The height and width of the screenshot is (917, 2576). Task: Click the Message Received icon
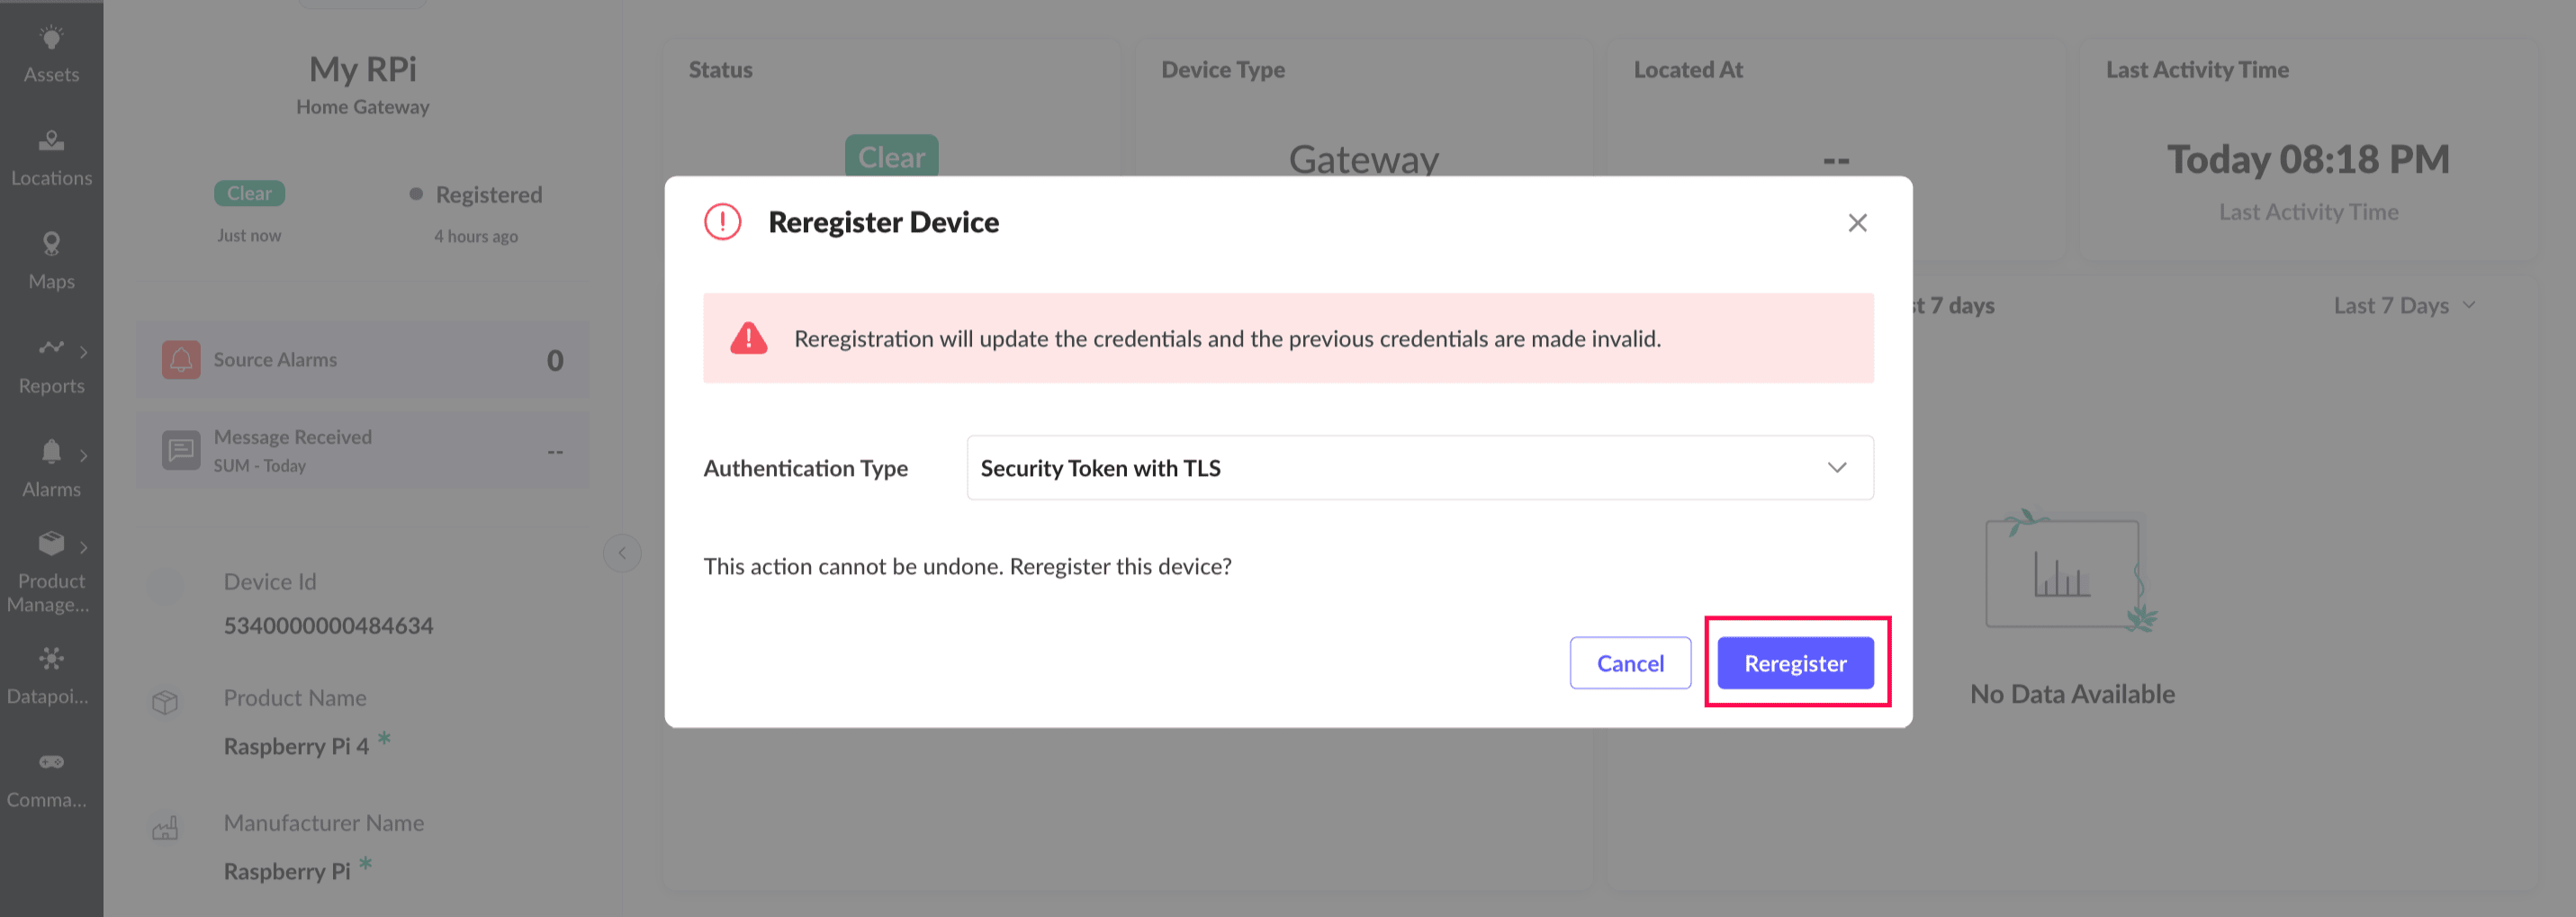point(181,450)
